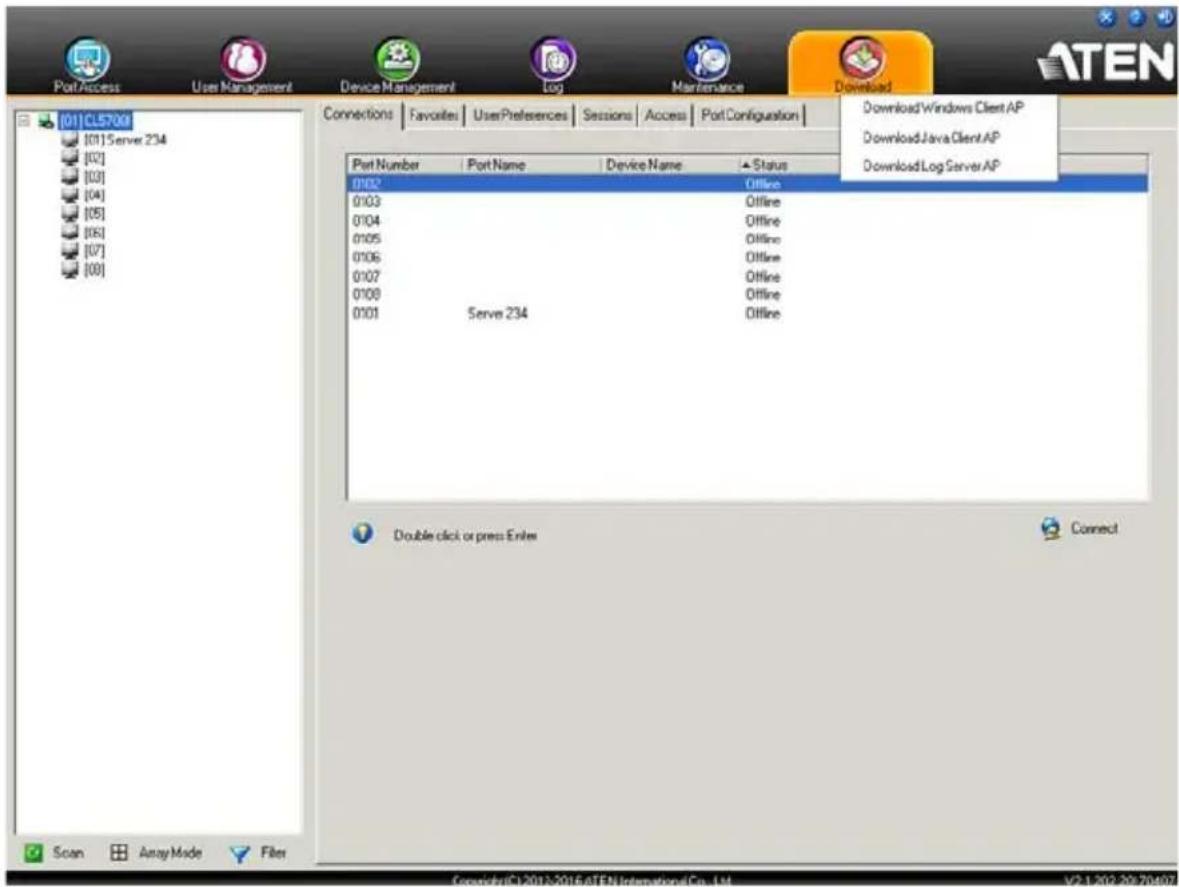
Task: Click the Scan icon at bottom left
Action: point(33,852)
